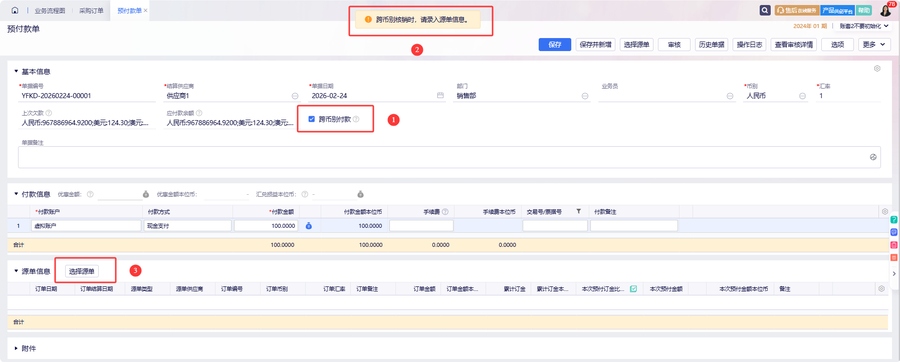The image size is (900, 362).
Task: Open column settings gear of payment table
Action: point(885,212)
